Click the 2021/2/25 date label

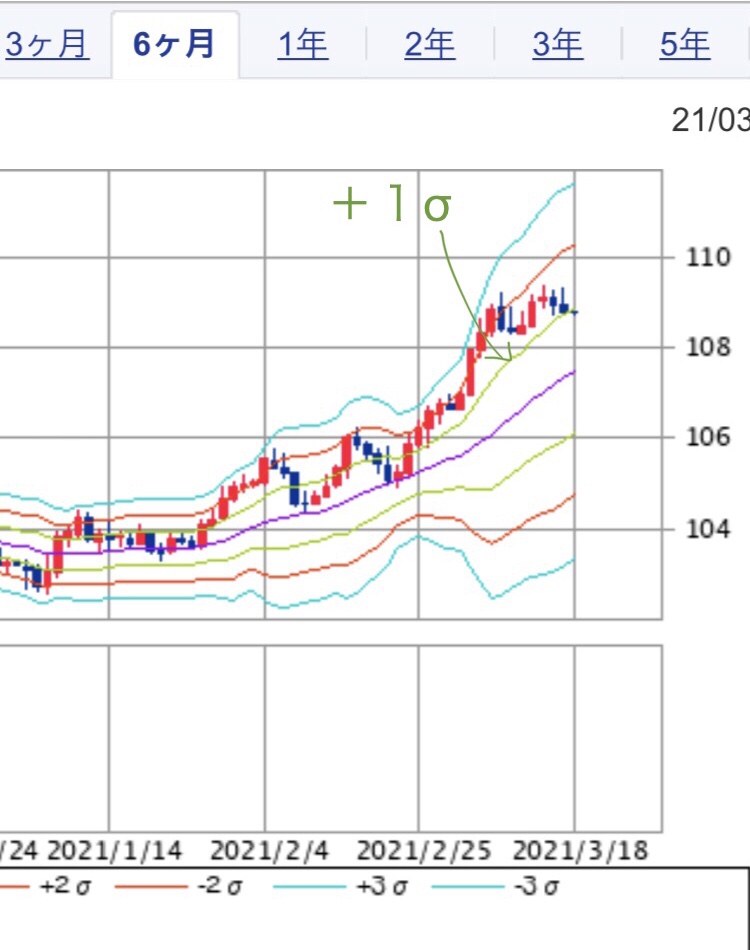423,851
